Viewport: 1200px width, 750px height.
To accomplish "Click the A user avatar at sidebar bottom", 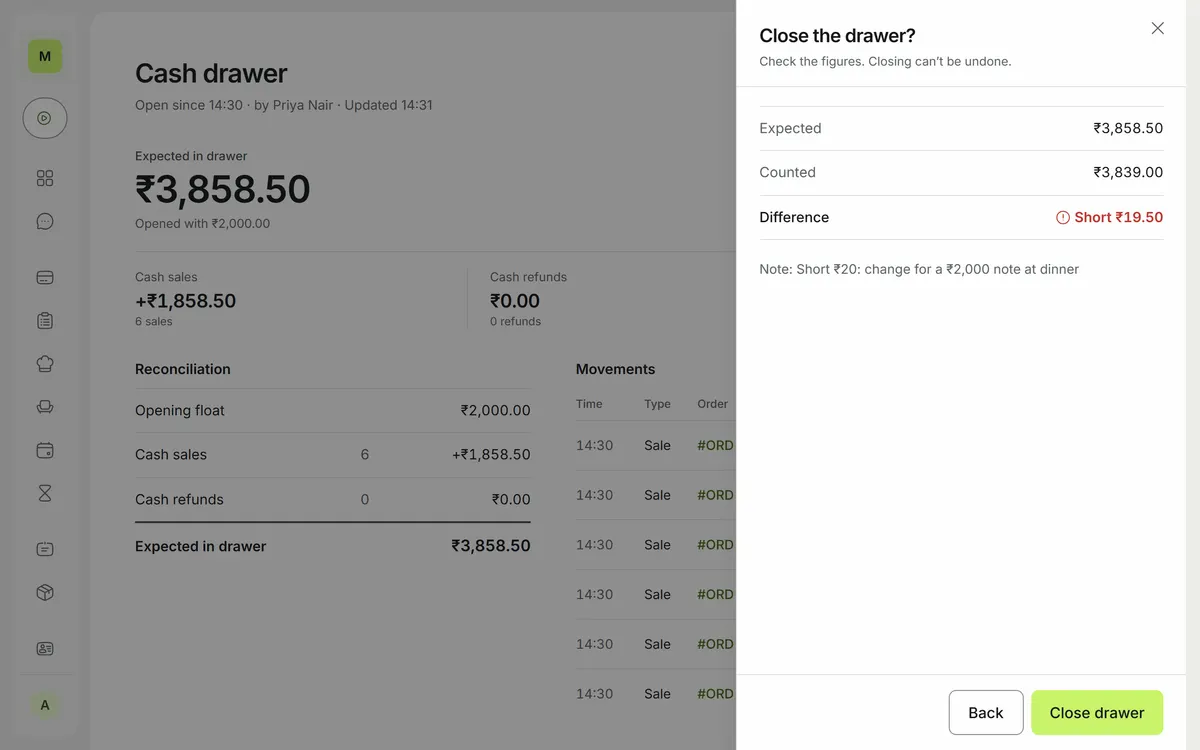I will click(x=45, y=705).
